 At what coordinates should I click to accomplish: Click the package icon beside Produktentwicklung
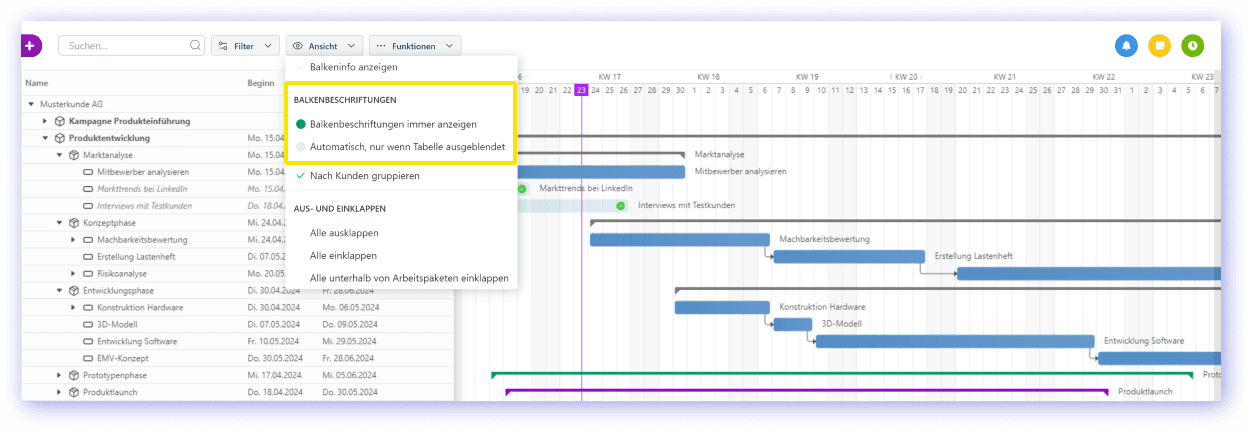coord(60,138)
